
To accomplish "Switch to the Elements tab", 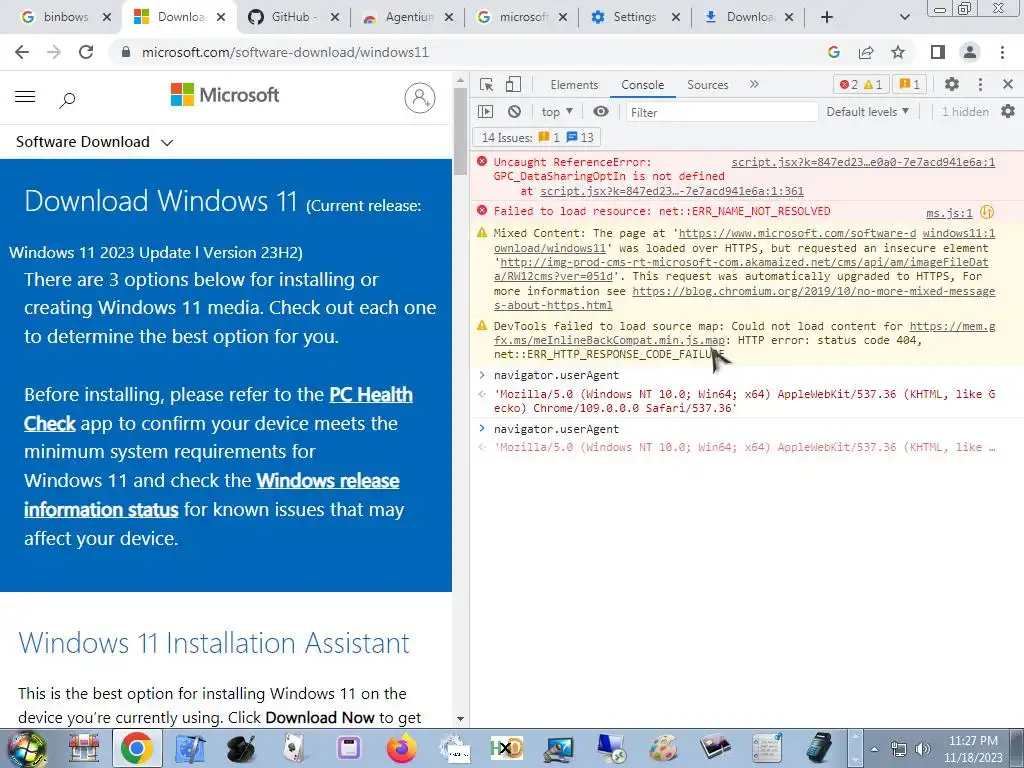I will pos(574,85).
